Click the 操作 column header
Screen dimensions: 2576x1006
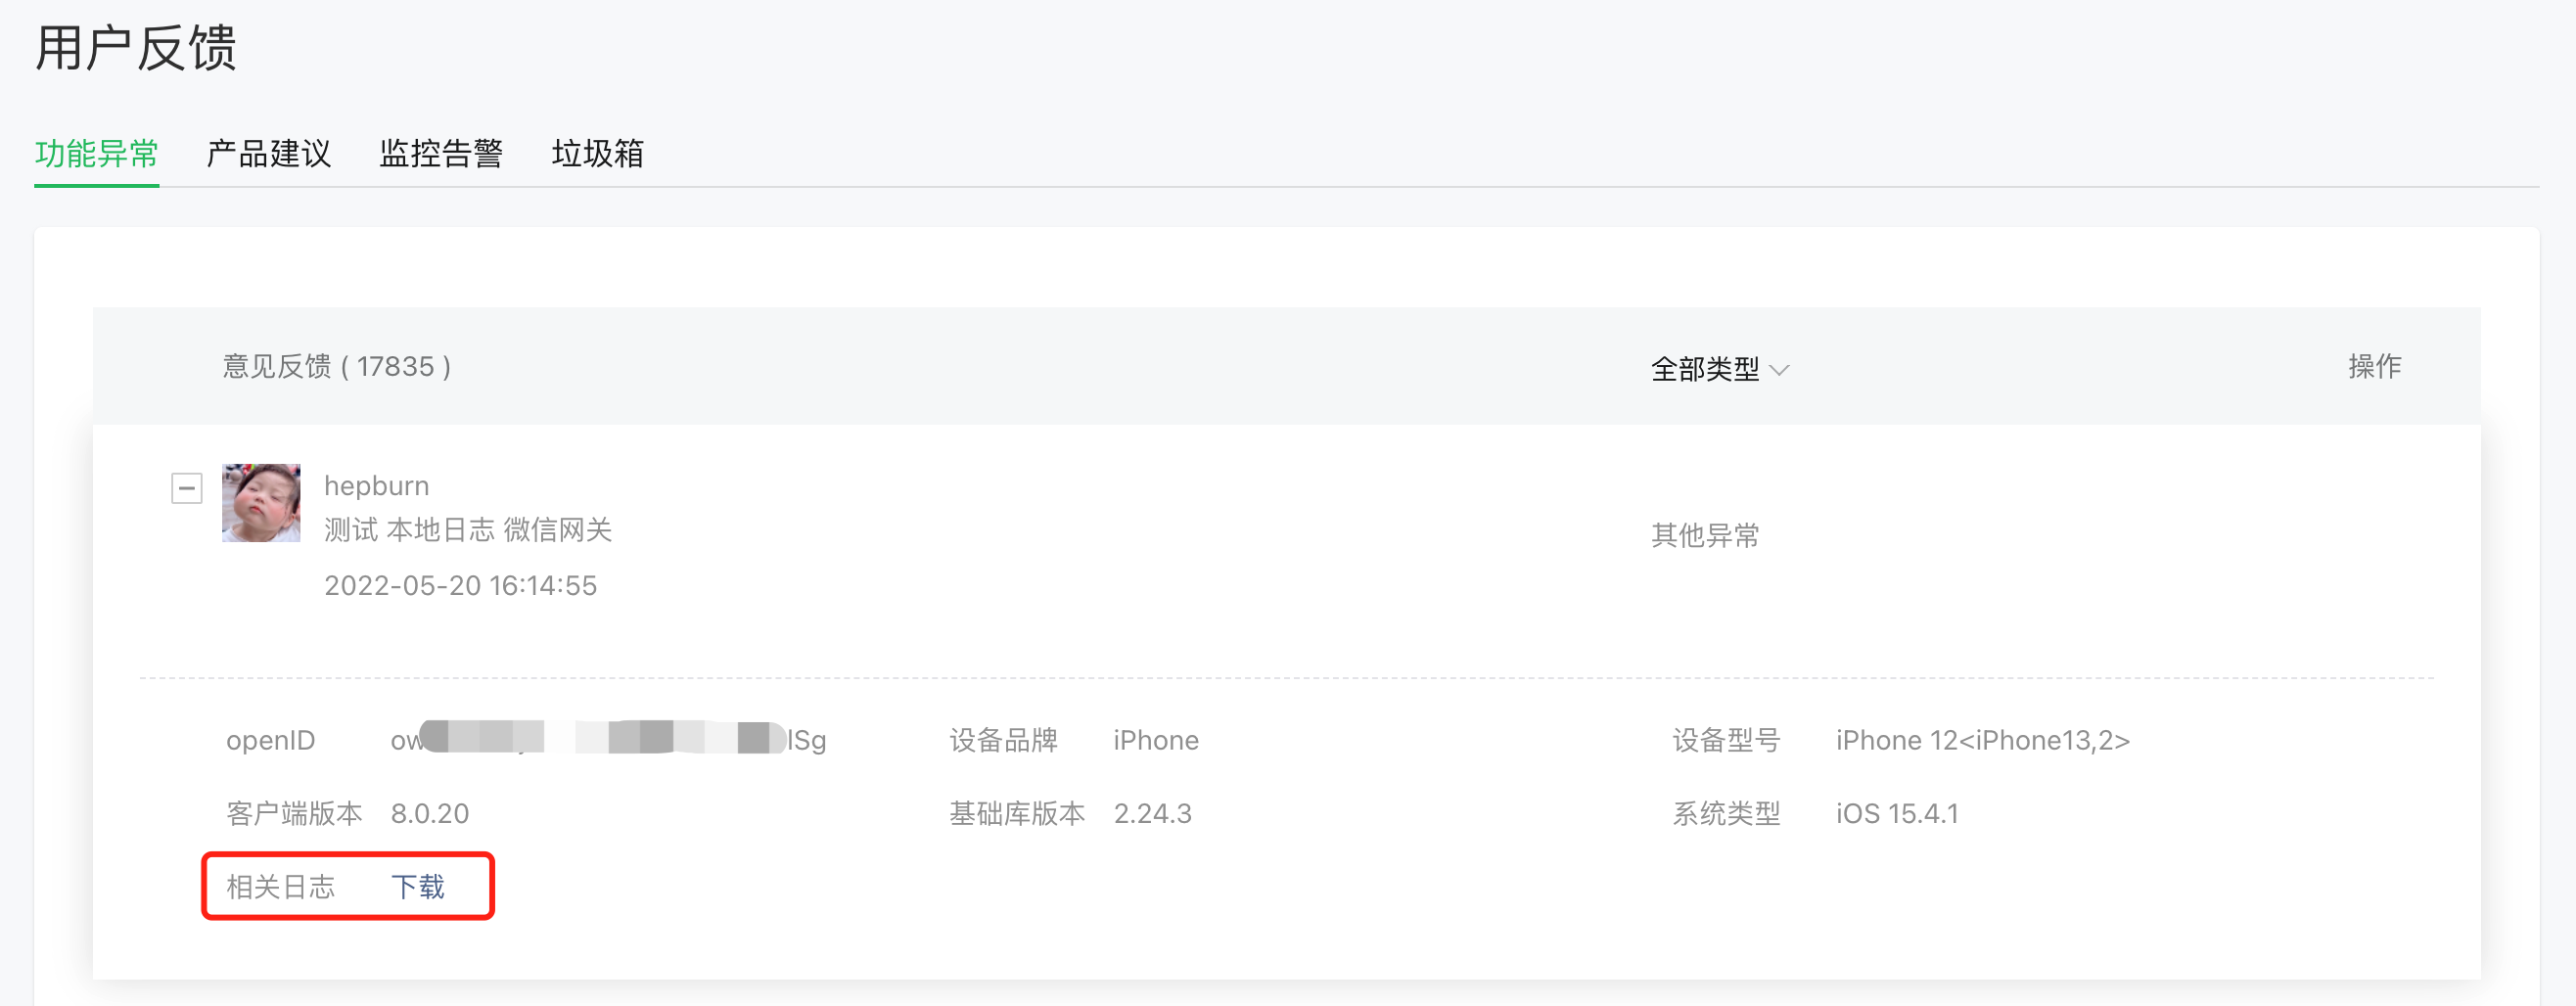point(2375,366)
